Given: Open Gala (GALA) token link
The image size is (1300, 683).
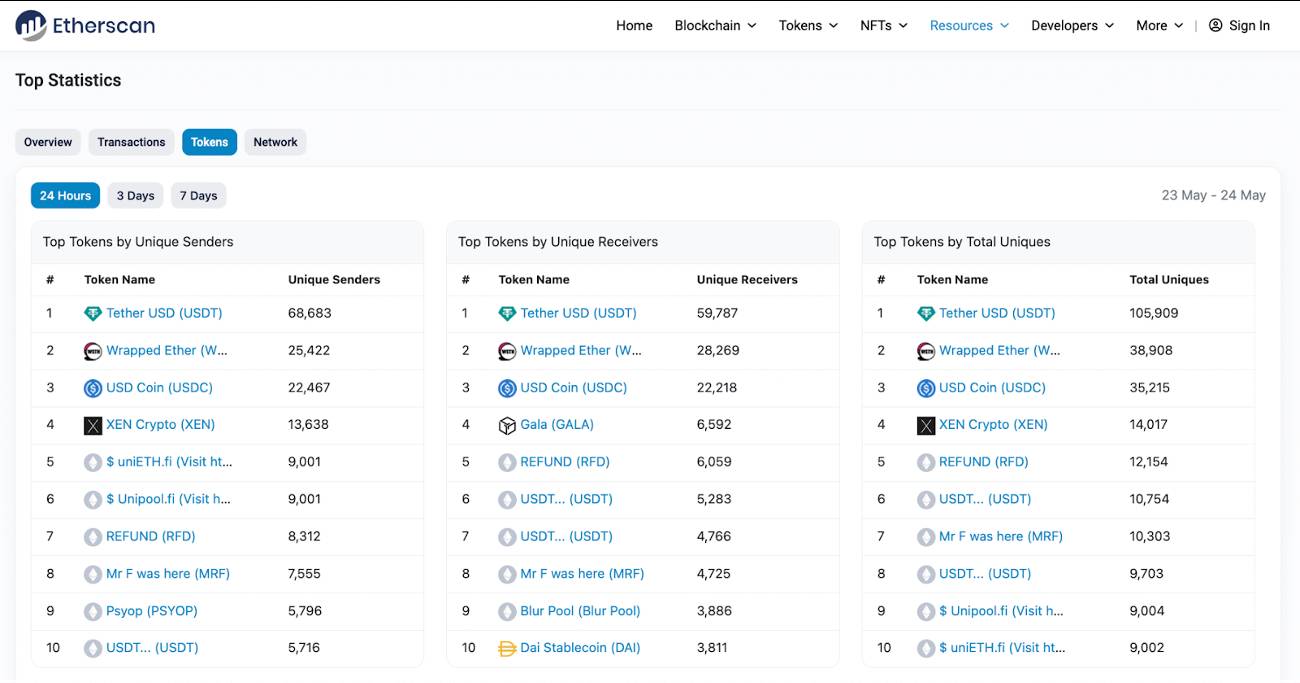Looking at the screenshot, I should tap(557, 425).
